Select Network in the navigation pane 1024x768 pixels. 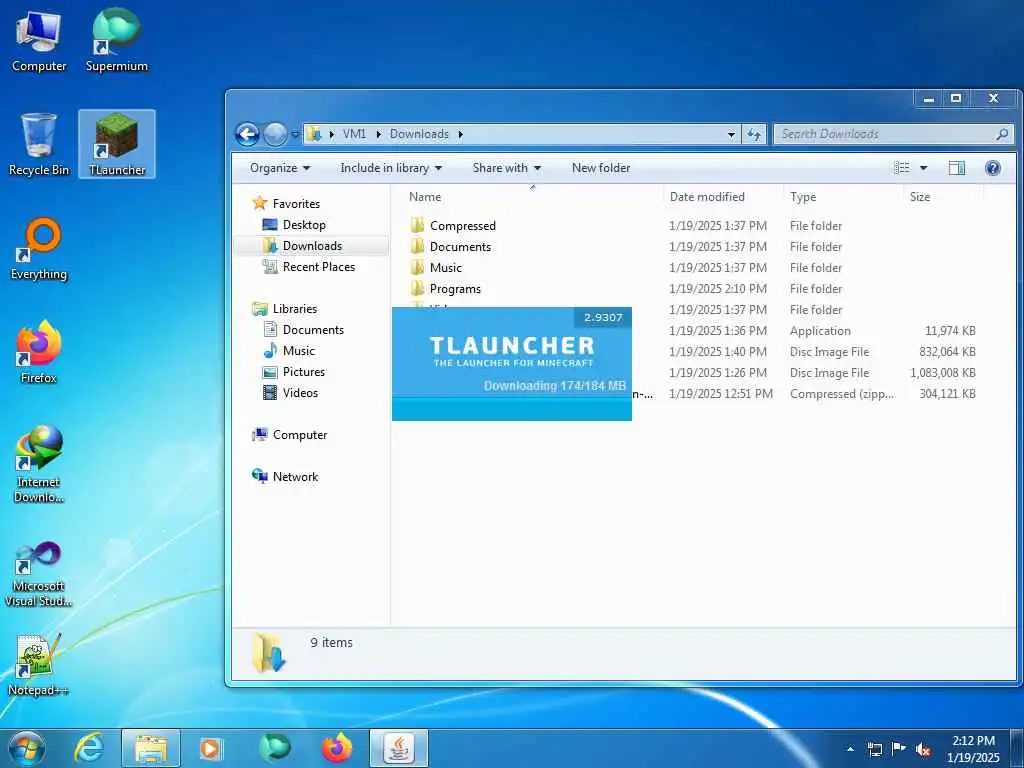[285, 477]
